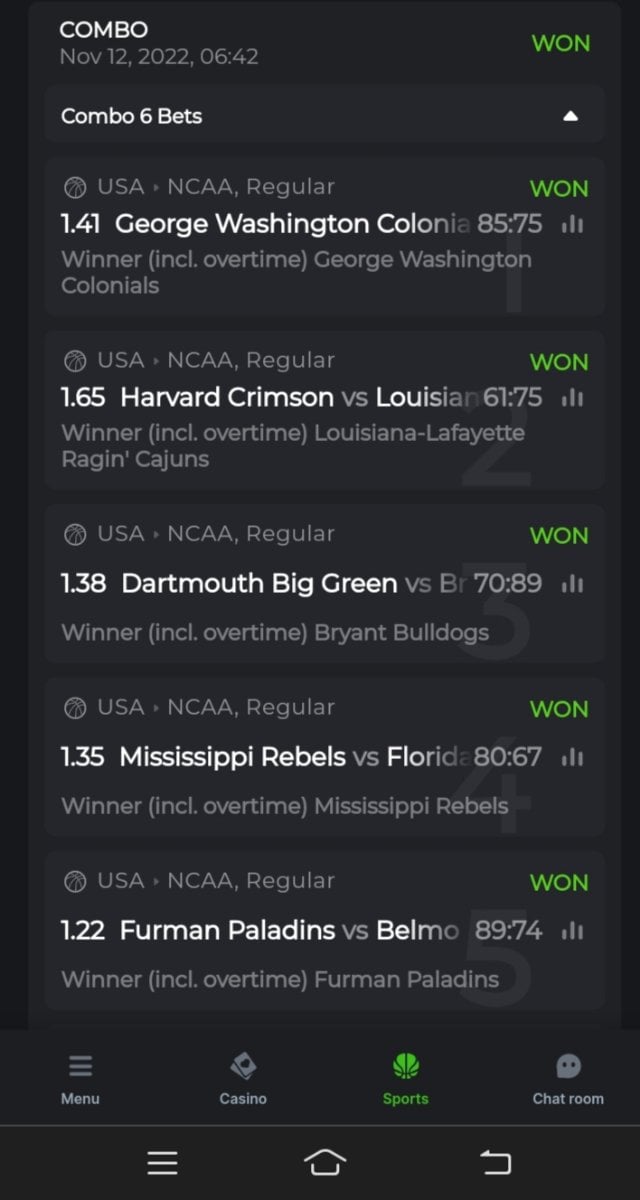Open the Menu tab
Screen dimensions: 640x1200
(80, 1078)
